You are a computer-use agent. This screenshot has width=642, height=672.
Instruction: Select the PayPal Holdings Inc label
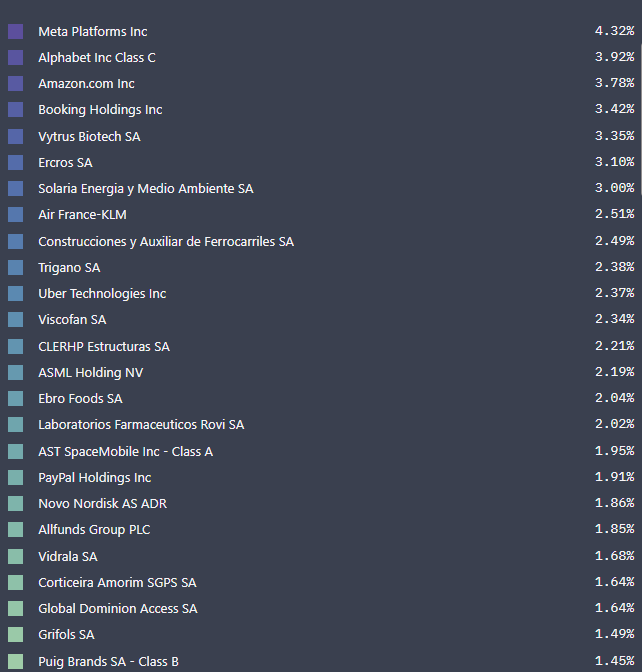click(95, 478)
